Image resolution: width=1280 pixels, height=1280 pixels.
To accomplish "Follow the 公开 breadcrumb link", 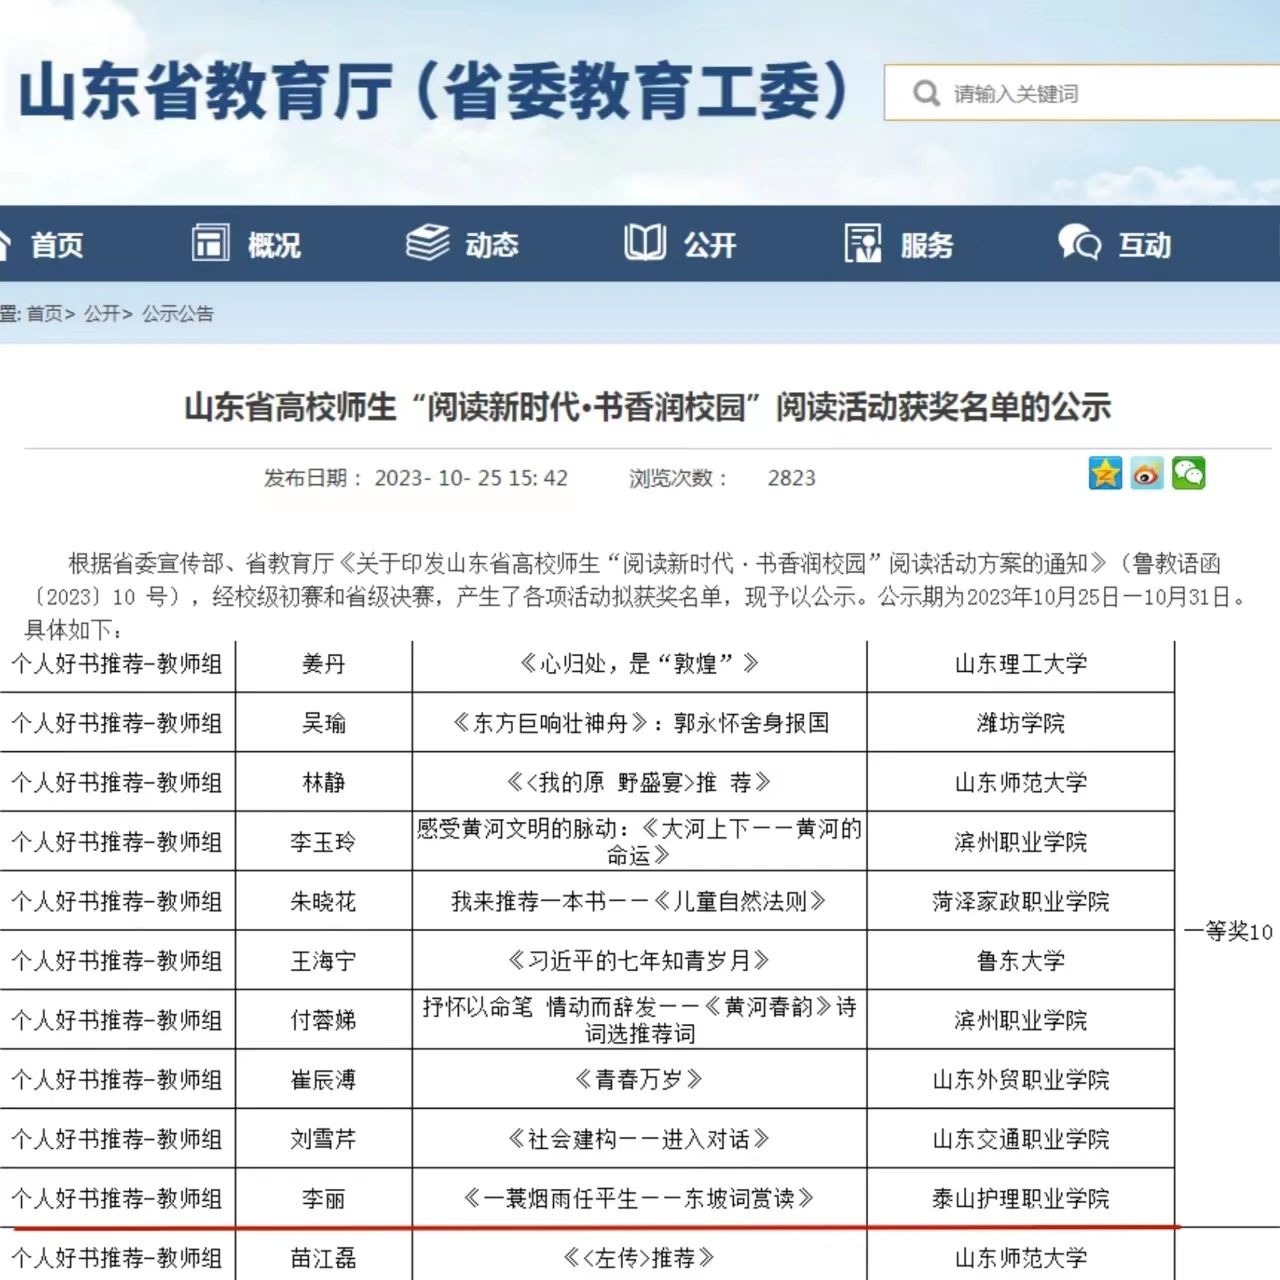I will point(103,314).
